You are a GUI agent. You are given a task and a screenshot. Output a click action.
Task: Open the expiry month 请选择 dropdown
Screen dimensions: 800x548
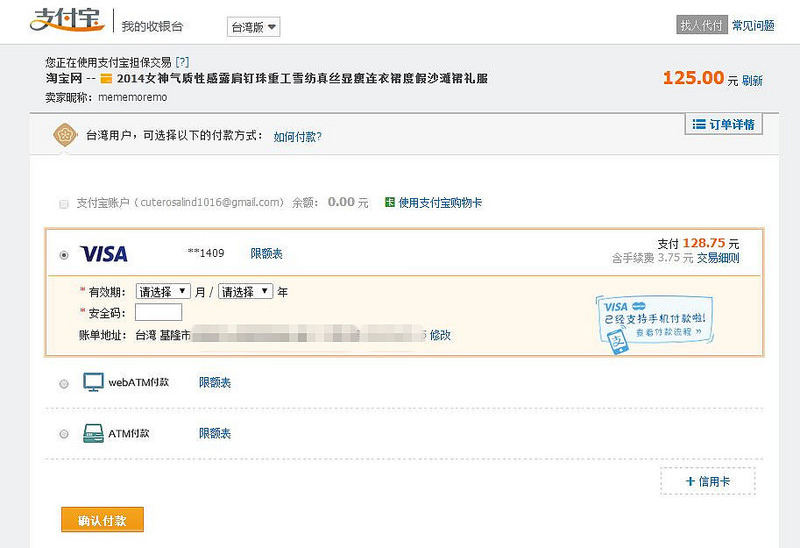tap(163, 291)
